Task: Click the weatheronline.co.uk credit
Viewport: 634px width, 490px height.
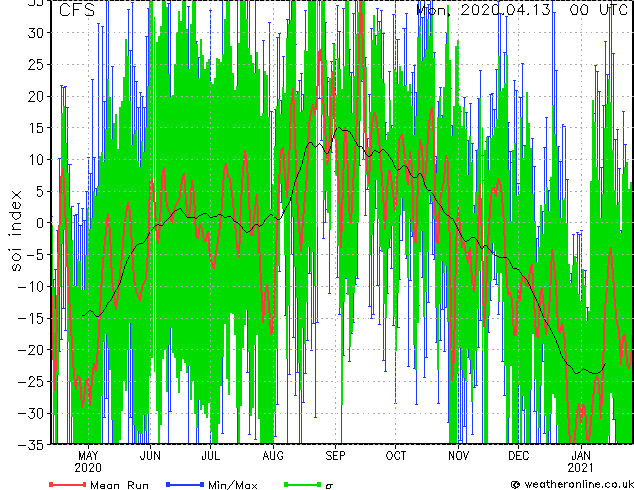Action: 572,484
